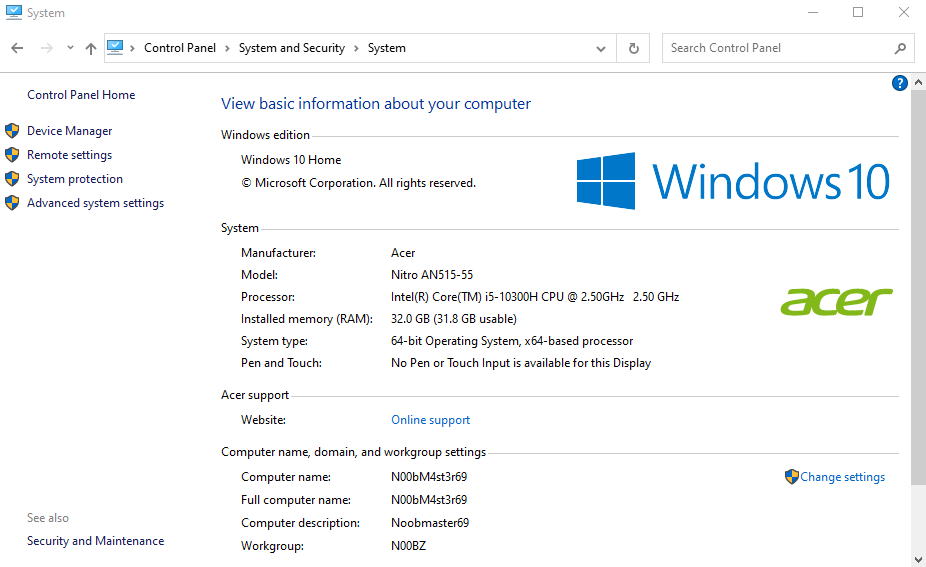
Task: Click processor value Intel Core i5-10300H
Action: tap(535, 296)
